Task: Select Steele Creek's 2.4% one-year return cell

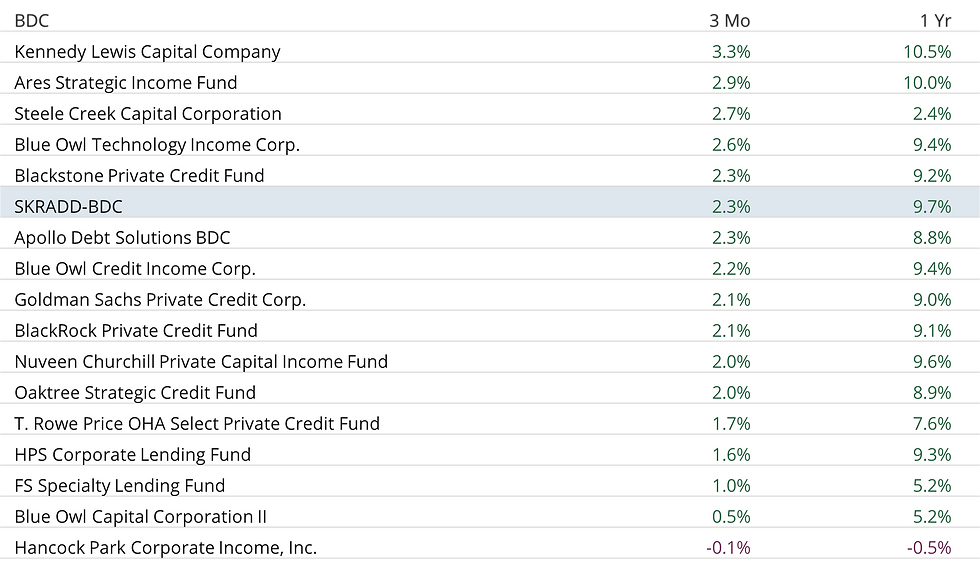Action: coord(932,114)
